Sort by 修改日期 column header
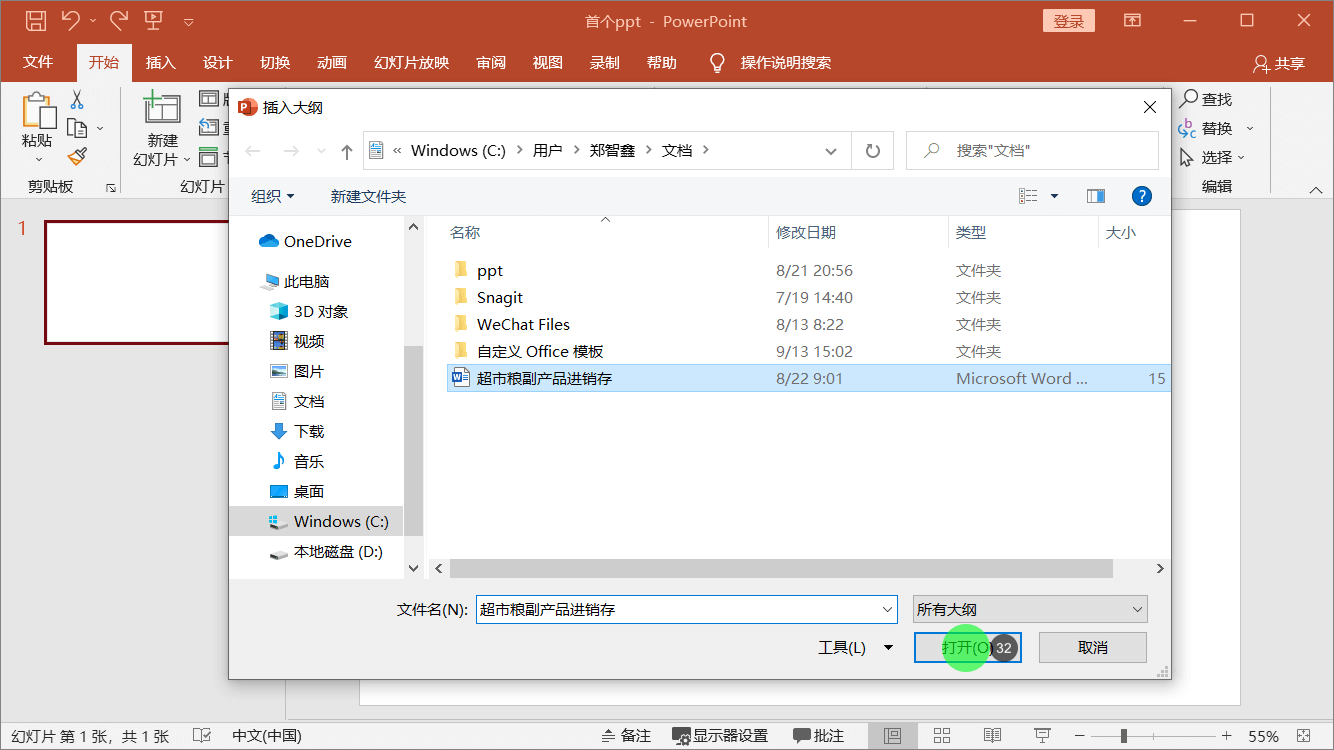This screenshot has height=750, width=1334. tap(806, 232)
